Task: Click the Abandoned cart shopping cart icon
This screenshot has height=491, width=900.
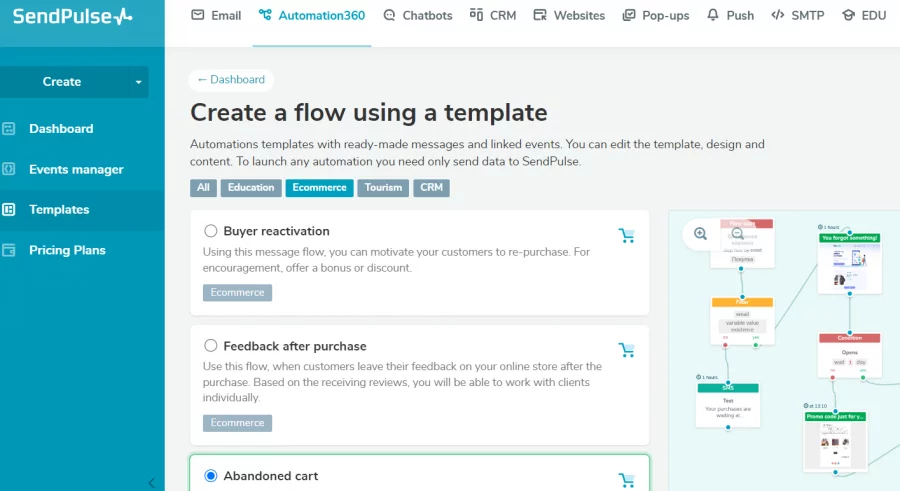Action: tap(627, 480)
